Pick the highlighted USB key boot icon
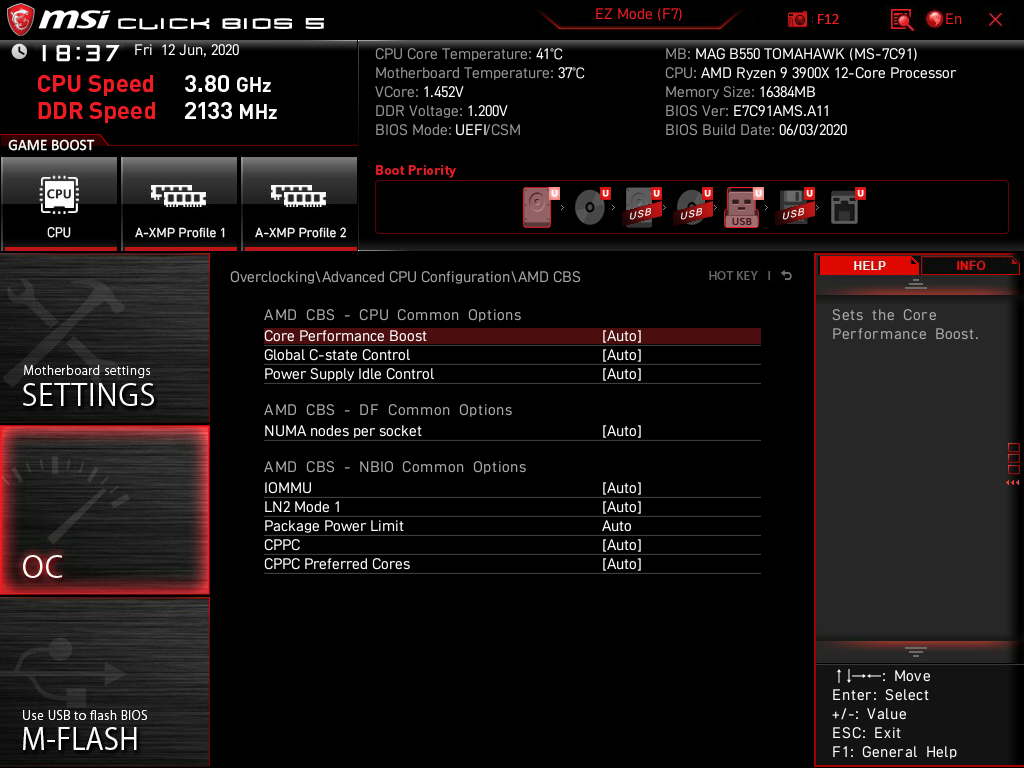Screen dimensions: 1024x768 click(741, 207)
